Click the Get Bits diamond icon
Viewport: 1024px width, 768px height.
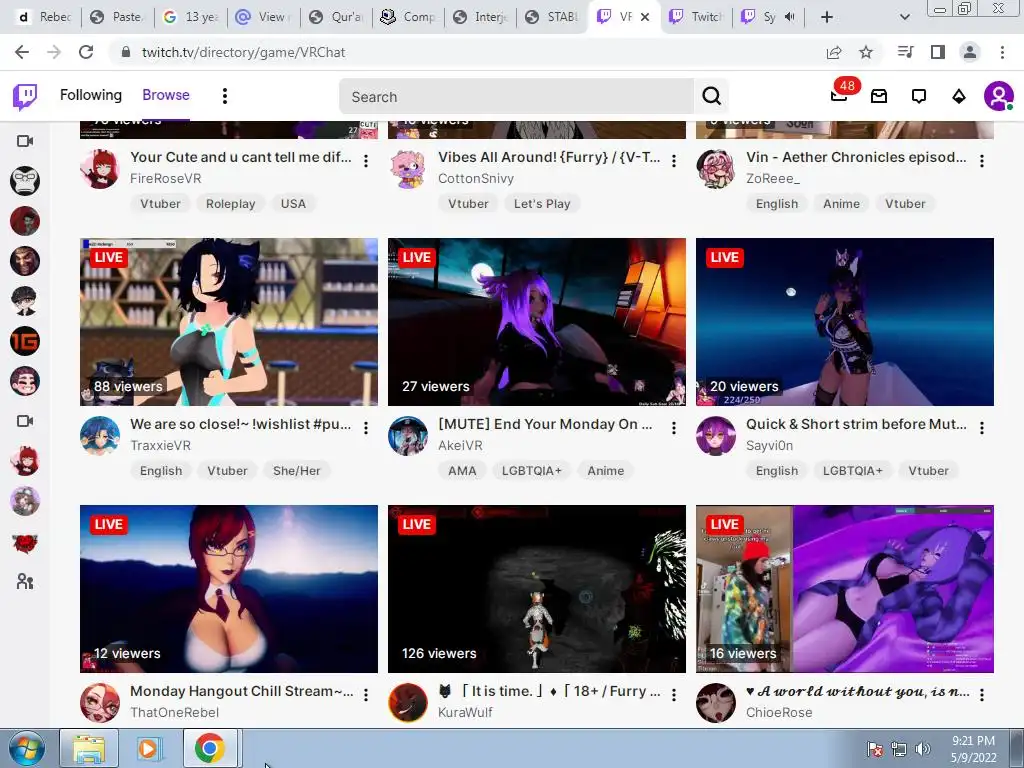959,97
